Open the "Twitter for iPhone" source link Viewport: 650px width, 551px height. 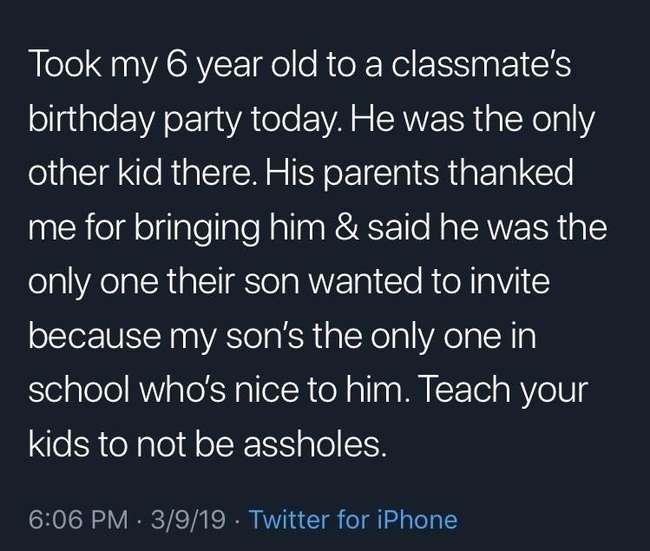coord(353,519)
